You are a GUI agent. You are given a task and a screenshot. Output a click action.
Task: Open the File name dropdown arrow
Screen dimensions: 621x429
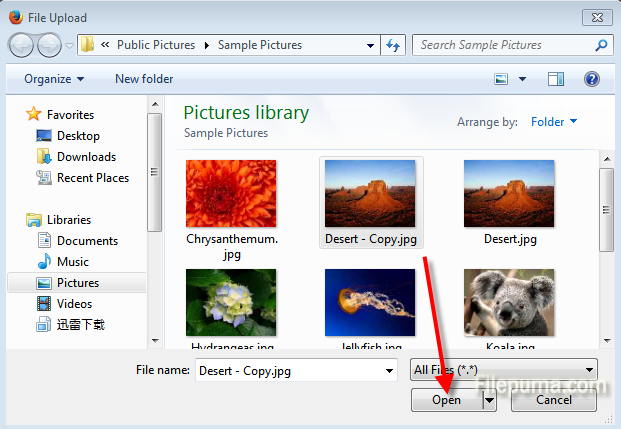[x=389, y=371]
